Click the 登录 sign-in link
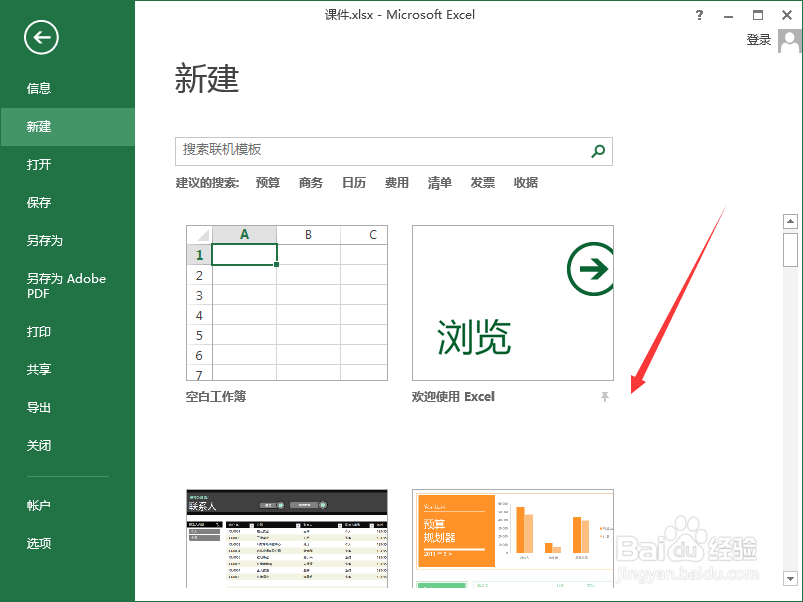This screenshot has height=602, width=803. [758, 40]
